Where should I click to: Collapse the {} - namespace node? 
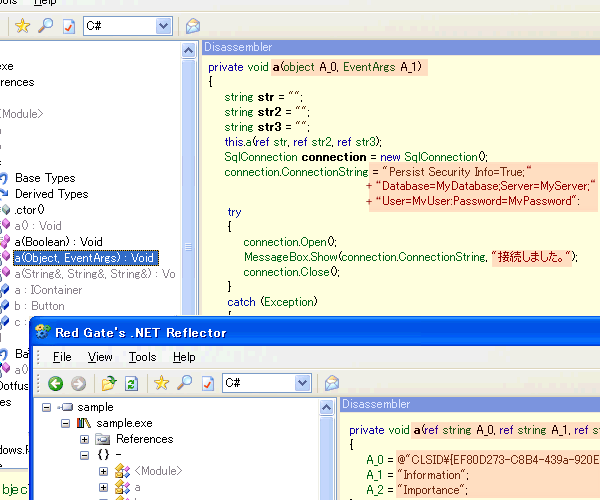click(85, 455)
